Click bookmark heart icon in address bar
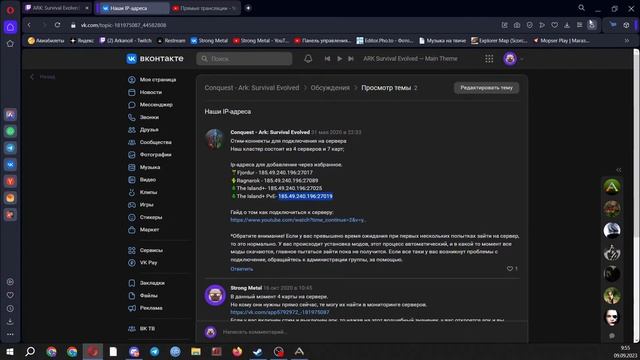Image resolution: width=640 pixels, height=360 pixels. (554, 25)
